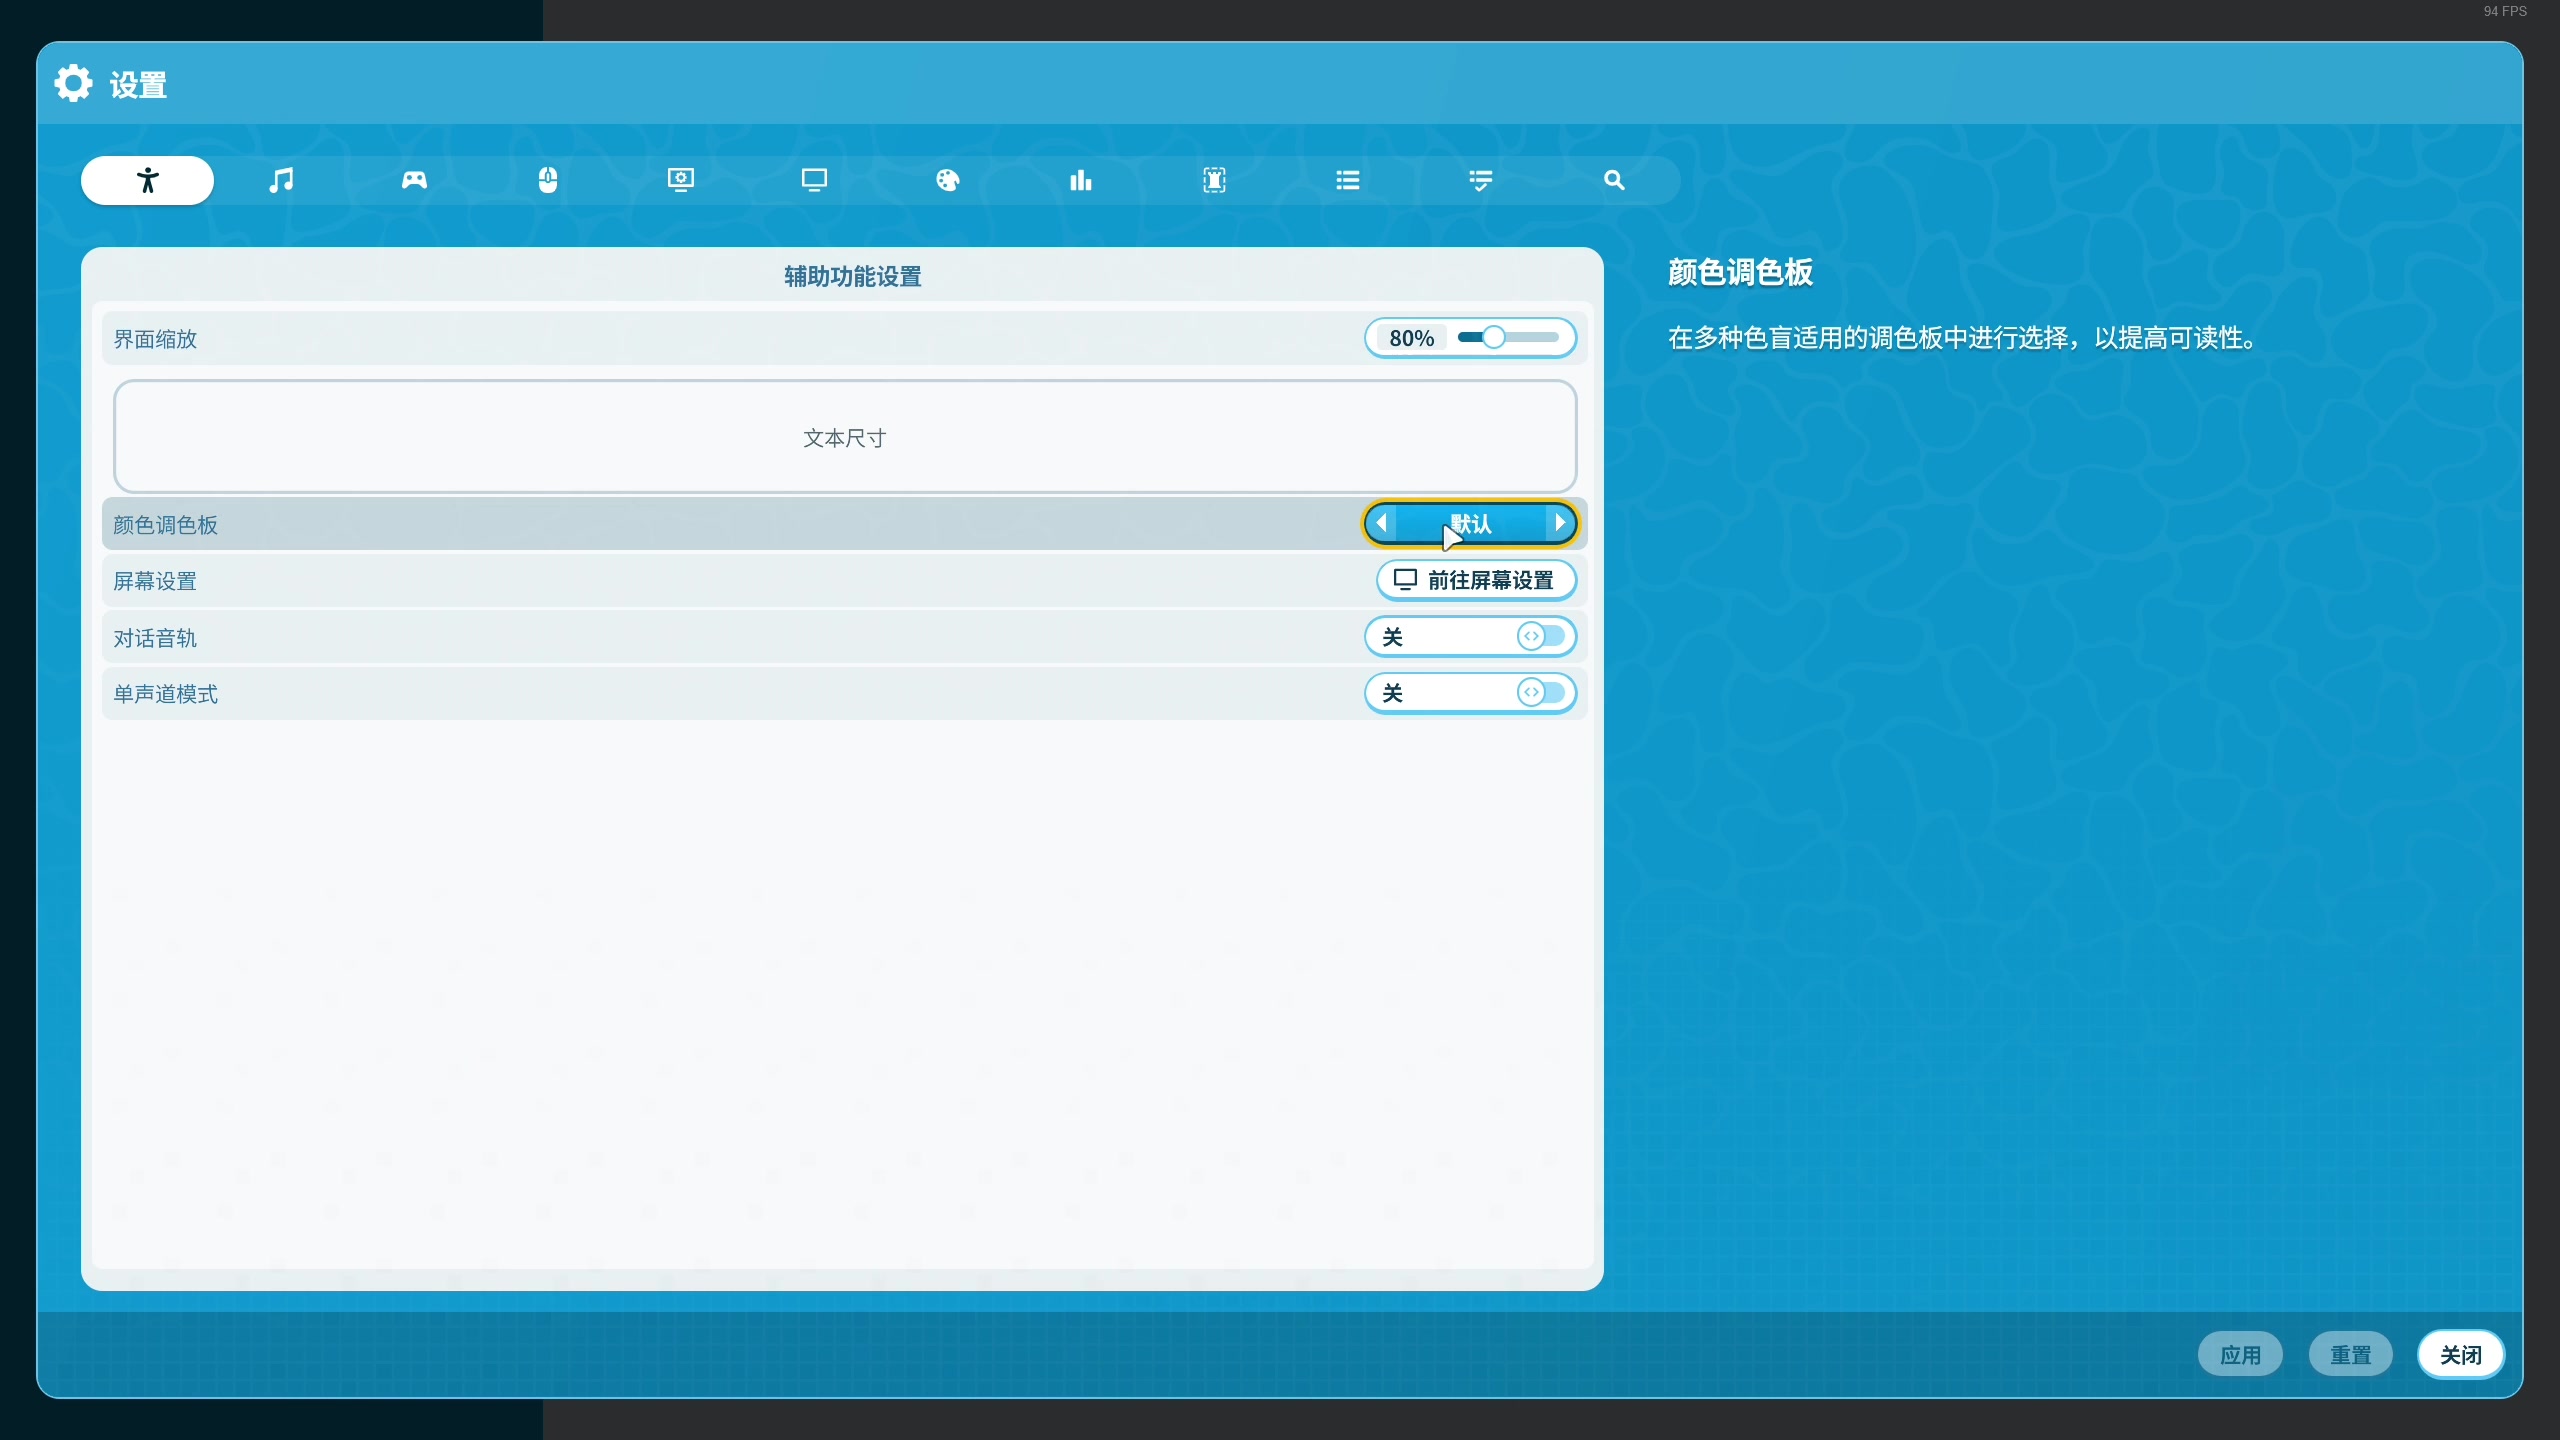2560x1440 pixels.
Task: Select the 单声道模式 row label
Action: pos(165,694)
